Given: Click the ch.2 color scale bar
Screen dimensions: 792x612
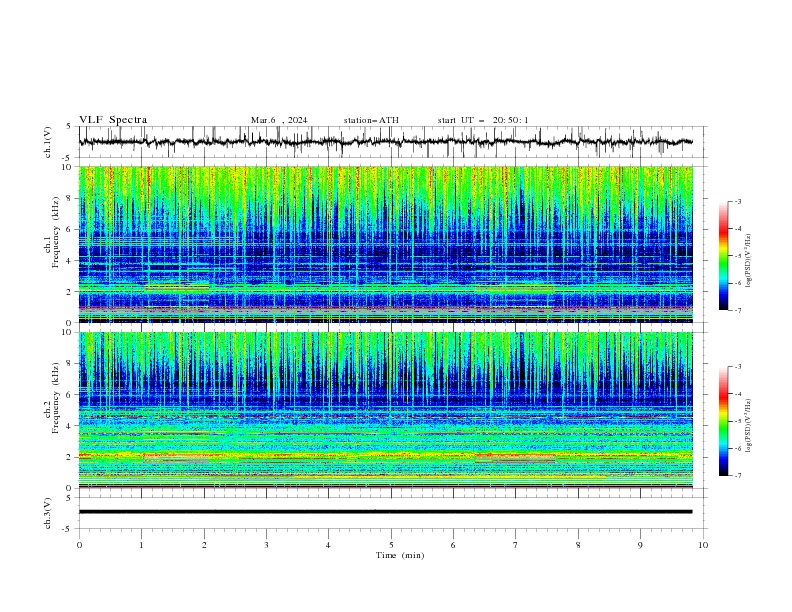Looking at the screenshot, I should [723, 421].
